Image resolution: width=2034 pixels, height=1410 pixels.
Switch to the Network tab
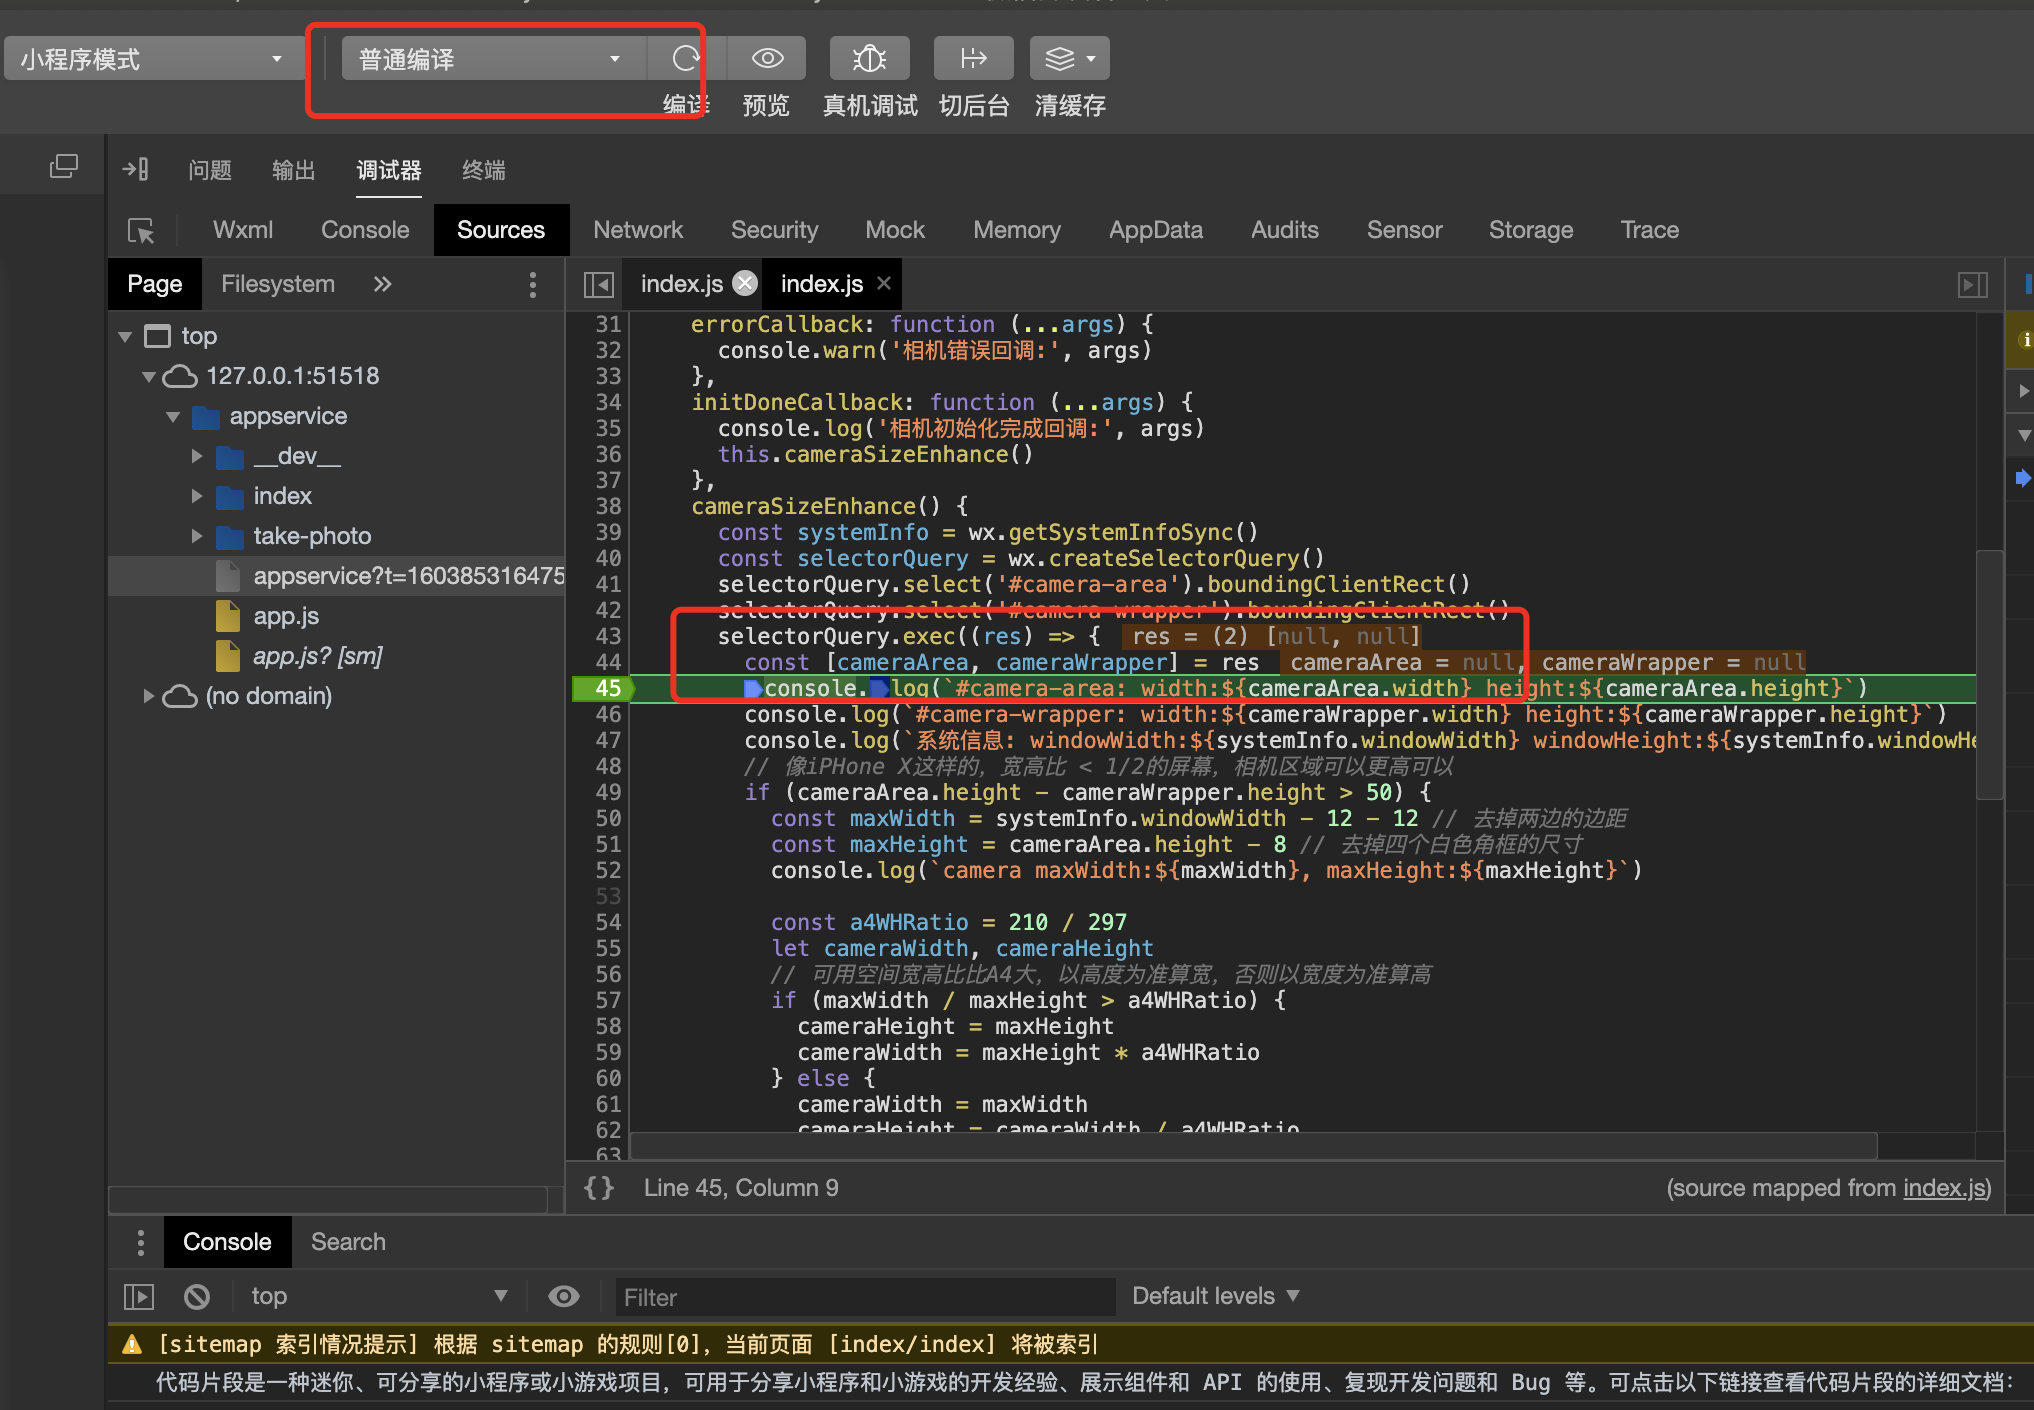pyautogui.click(x=638, y=230)
